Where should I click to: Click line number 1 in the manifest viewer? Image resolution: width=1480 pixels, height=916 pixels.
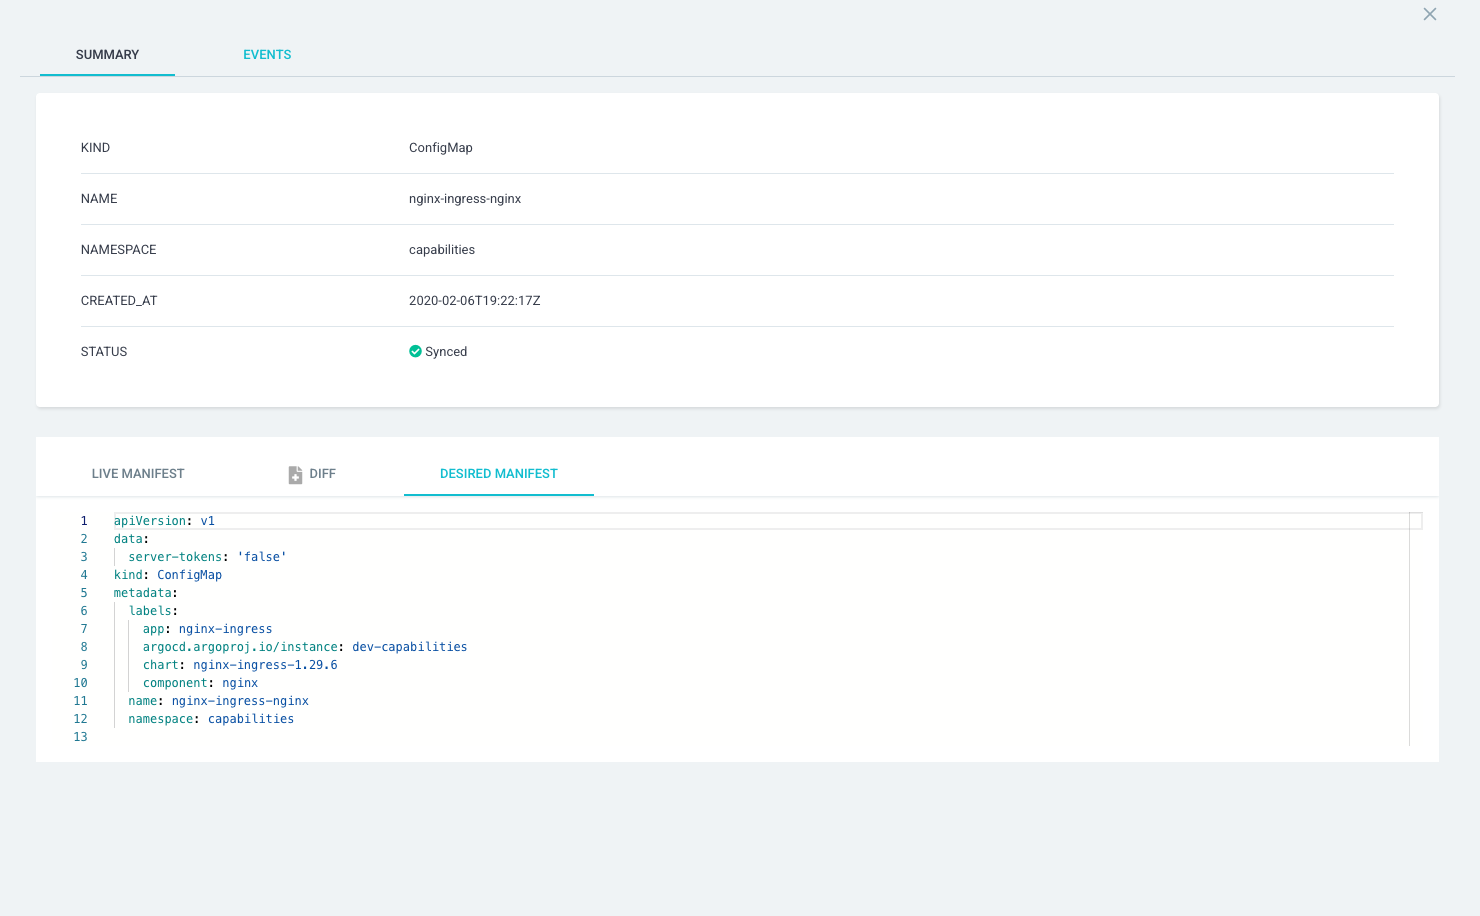click(x=83, y=520)
